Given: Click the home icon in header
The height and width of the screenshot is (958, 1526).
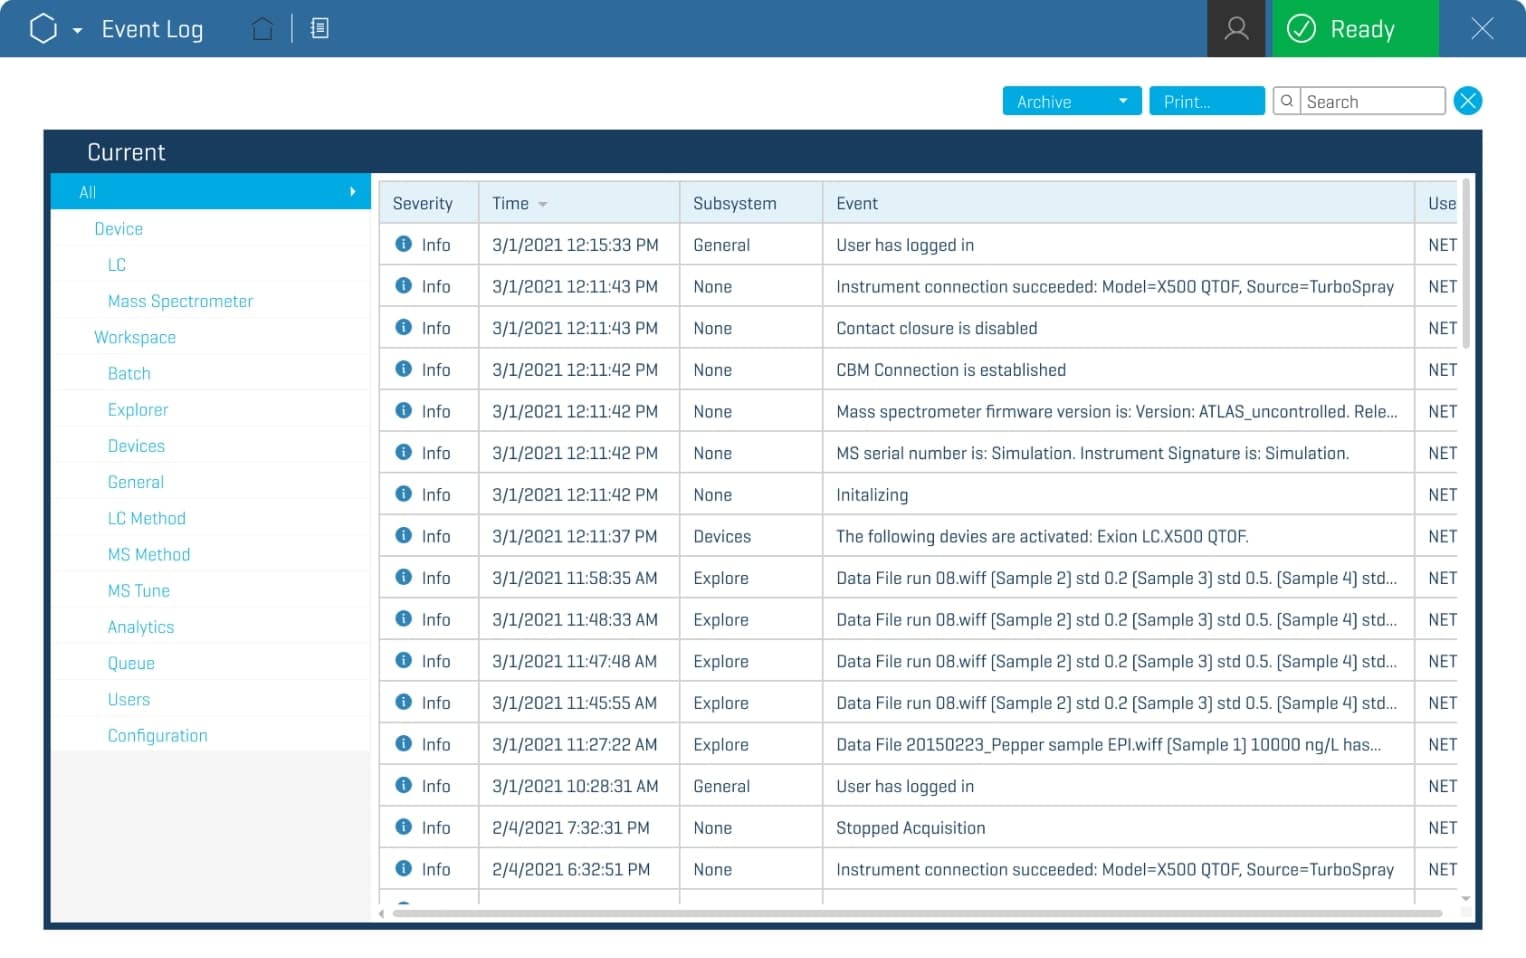Looking at the screenshot, I should 262,29.
